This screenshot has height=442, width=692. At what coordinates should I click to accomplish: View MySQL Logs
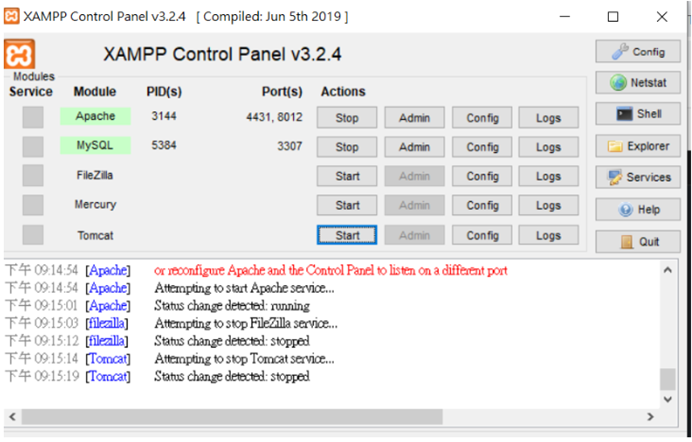(549, 147)
